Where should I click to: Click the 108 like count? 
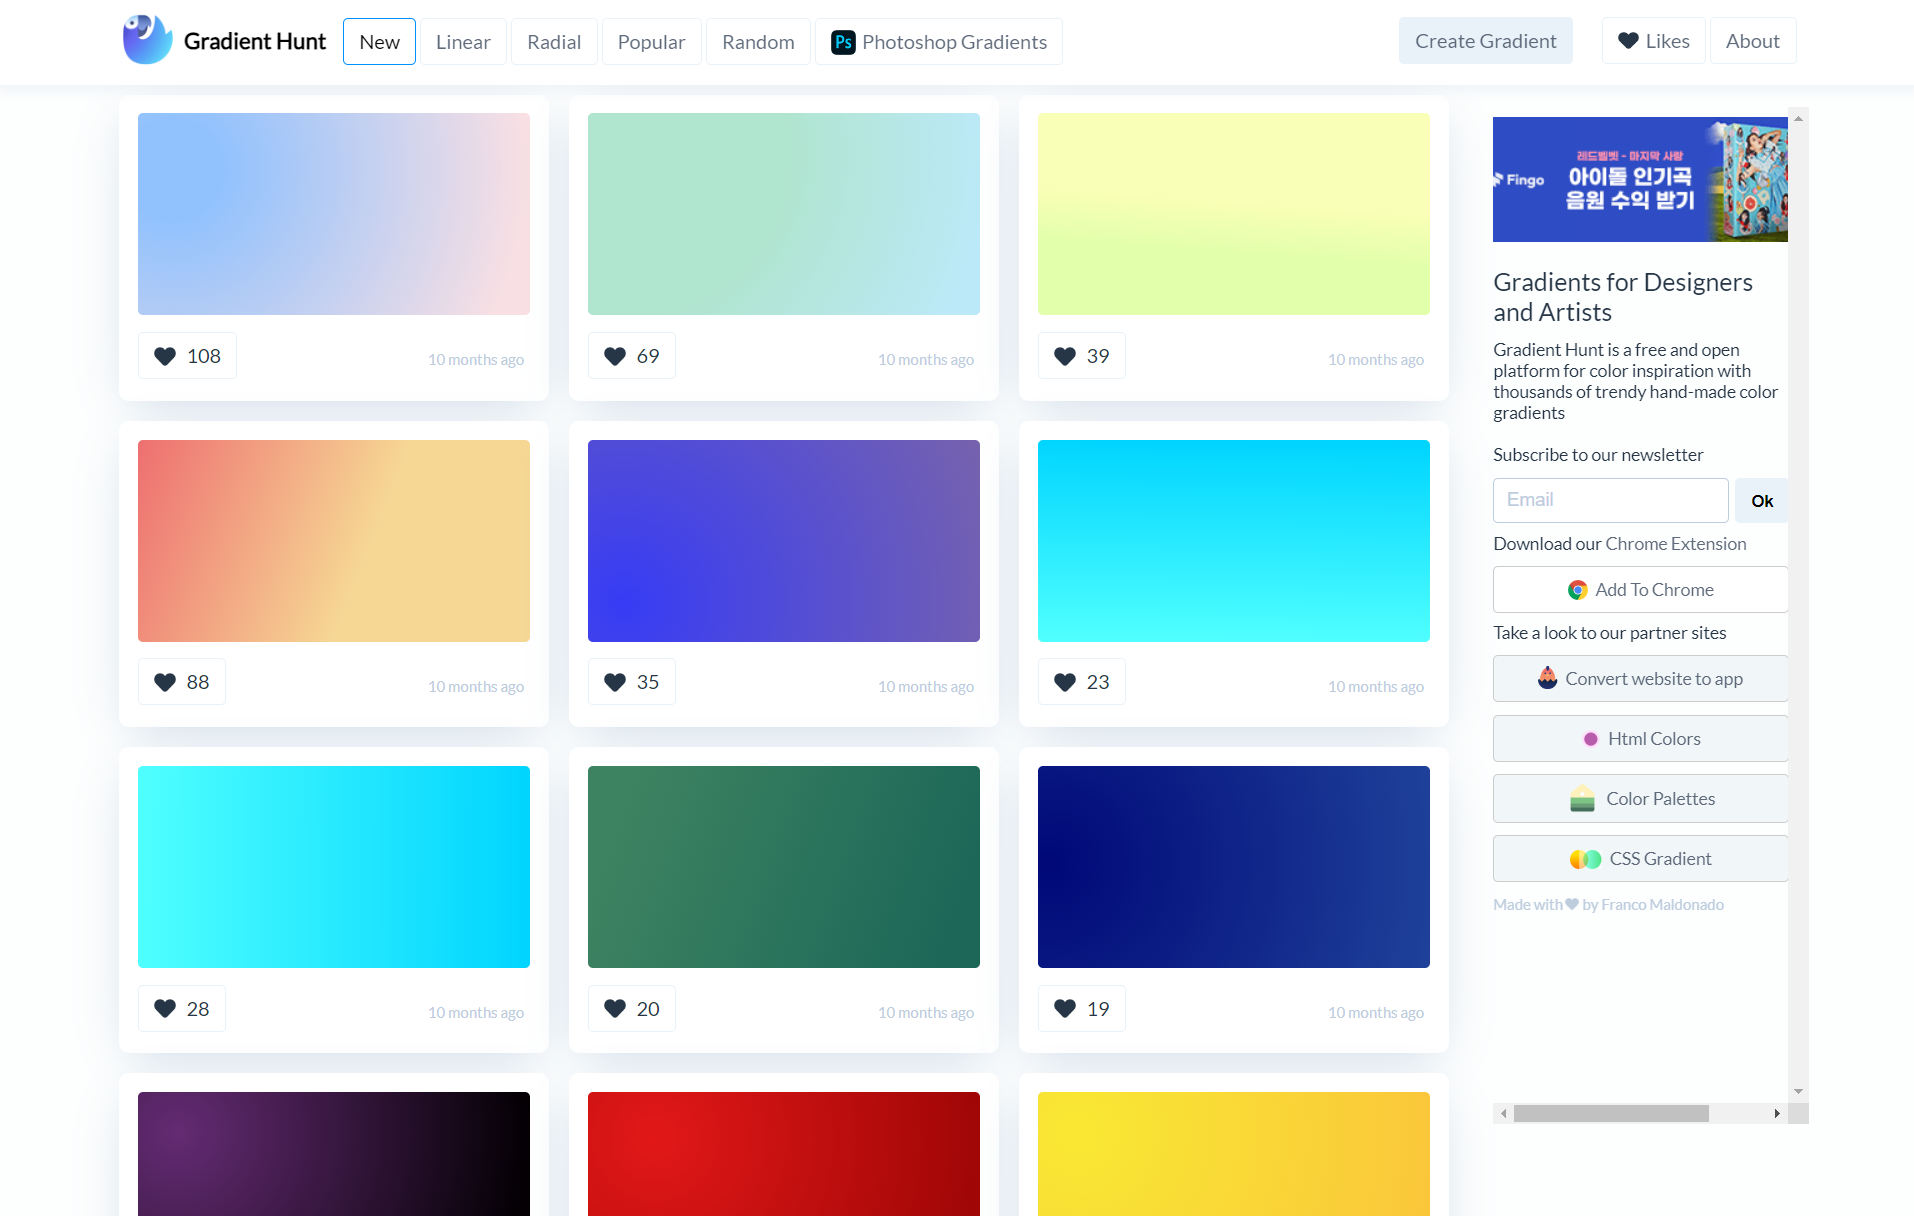[x=204, y=356]
